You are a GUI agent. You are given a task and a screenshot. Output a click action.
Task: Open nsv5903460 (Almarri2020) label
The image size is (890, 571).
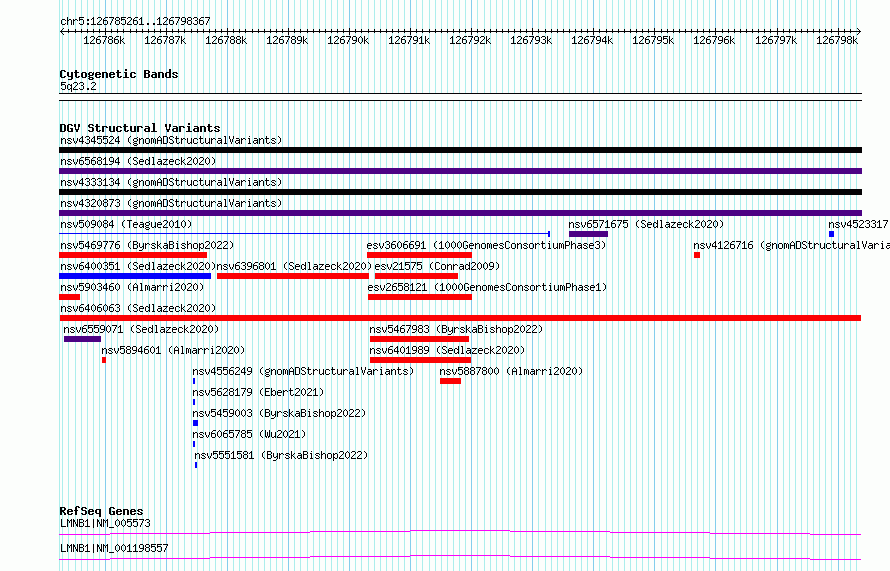point(132,287)
